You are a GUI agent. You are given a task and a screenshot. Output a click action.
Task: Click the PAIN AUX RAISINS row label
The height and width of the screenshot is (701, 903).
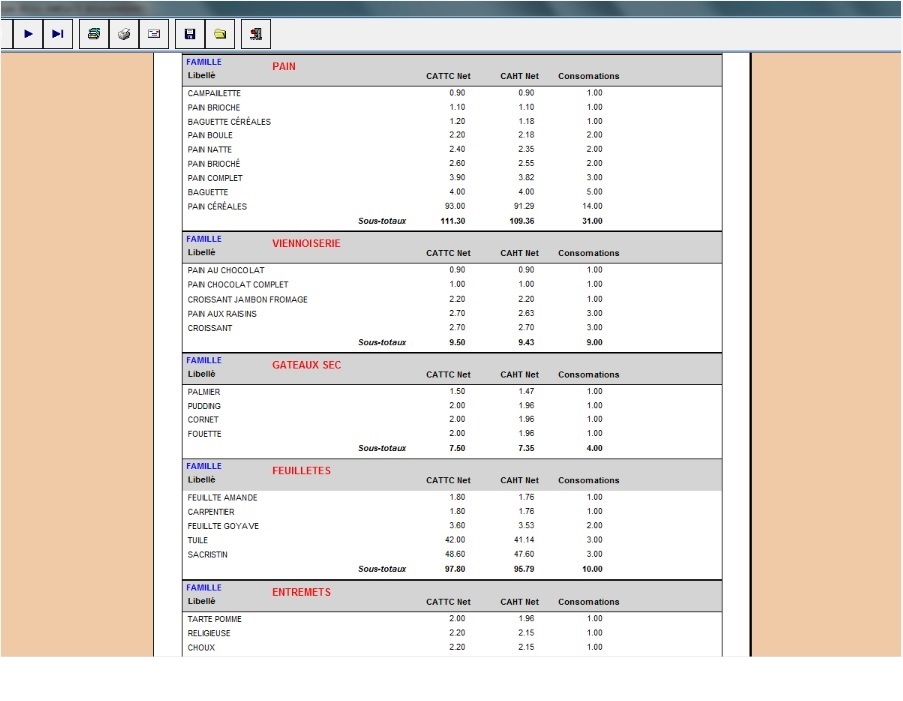(x=222, y=314)
